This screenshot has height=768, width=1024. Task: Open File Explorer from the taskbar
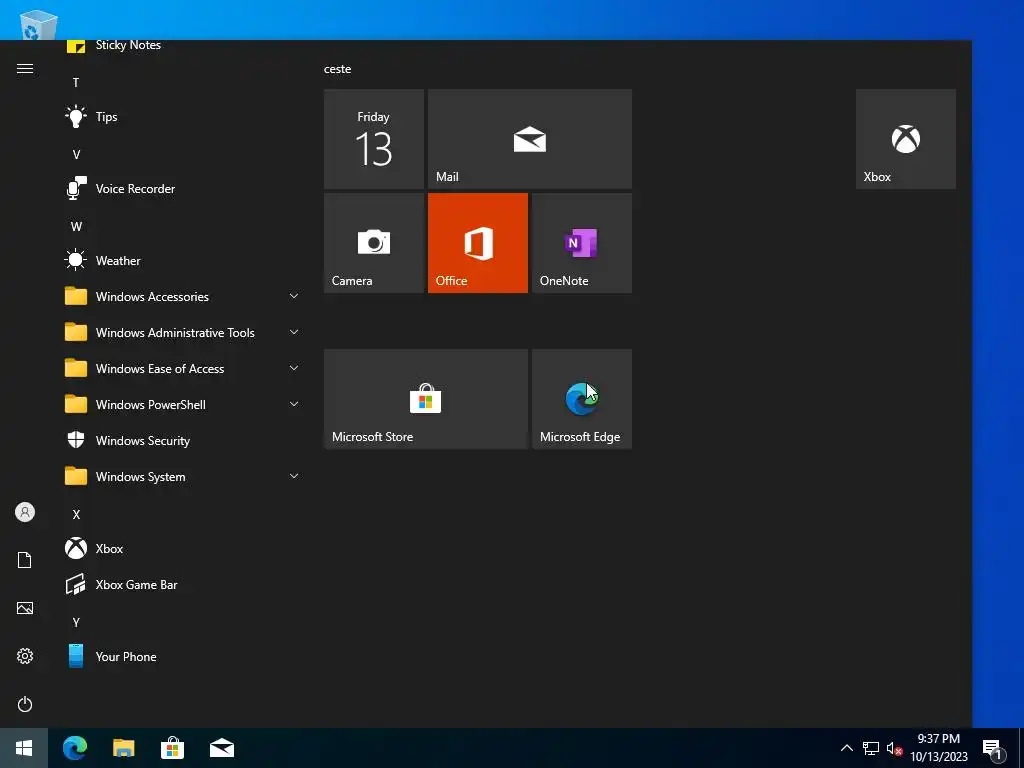[123, 748]
